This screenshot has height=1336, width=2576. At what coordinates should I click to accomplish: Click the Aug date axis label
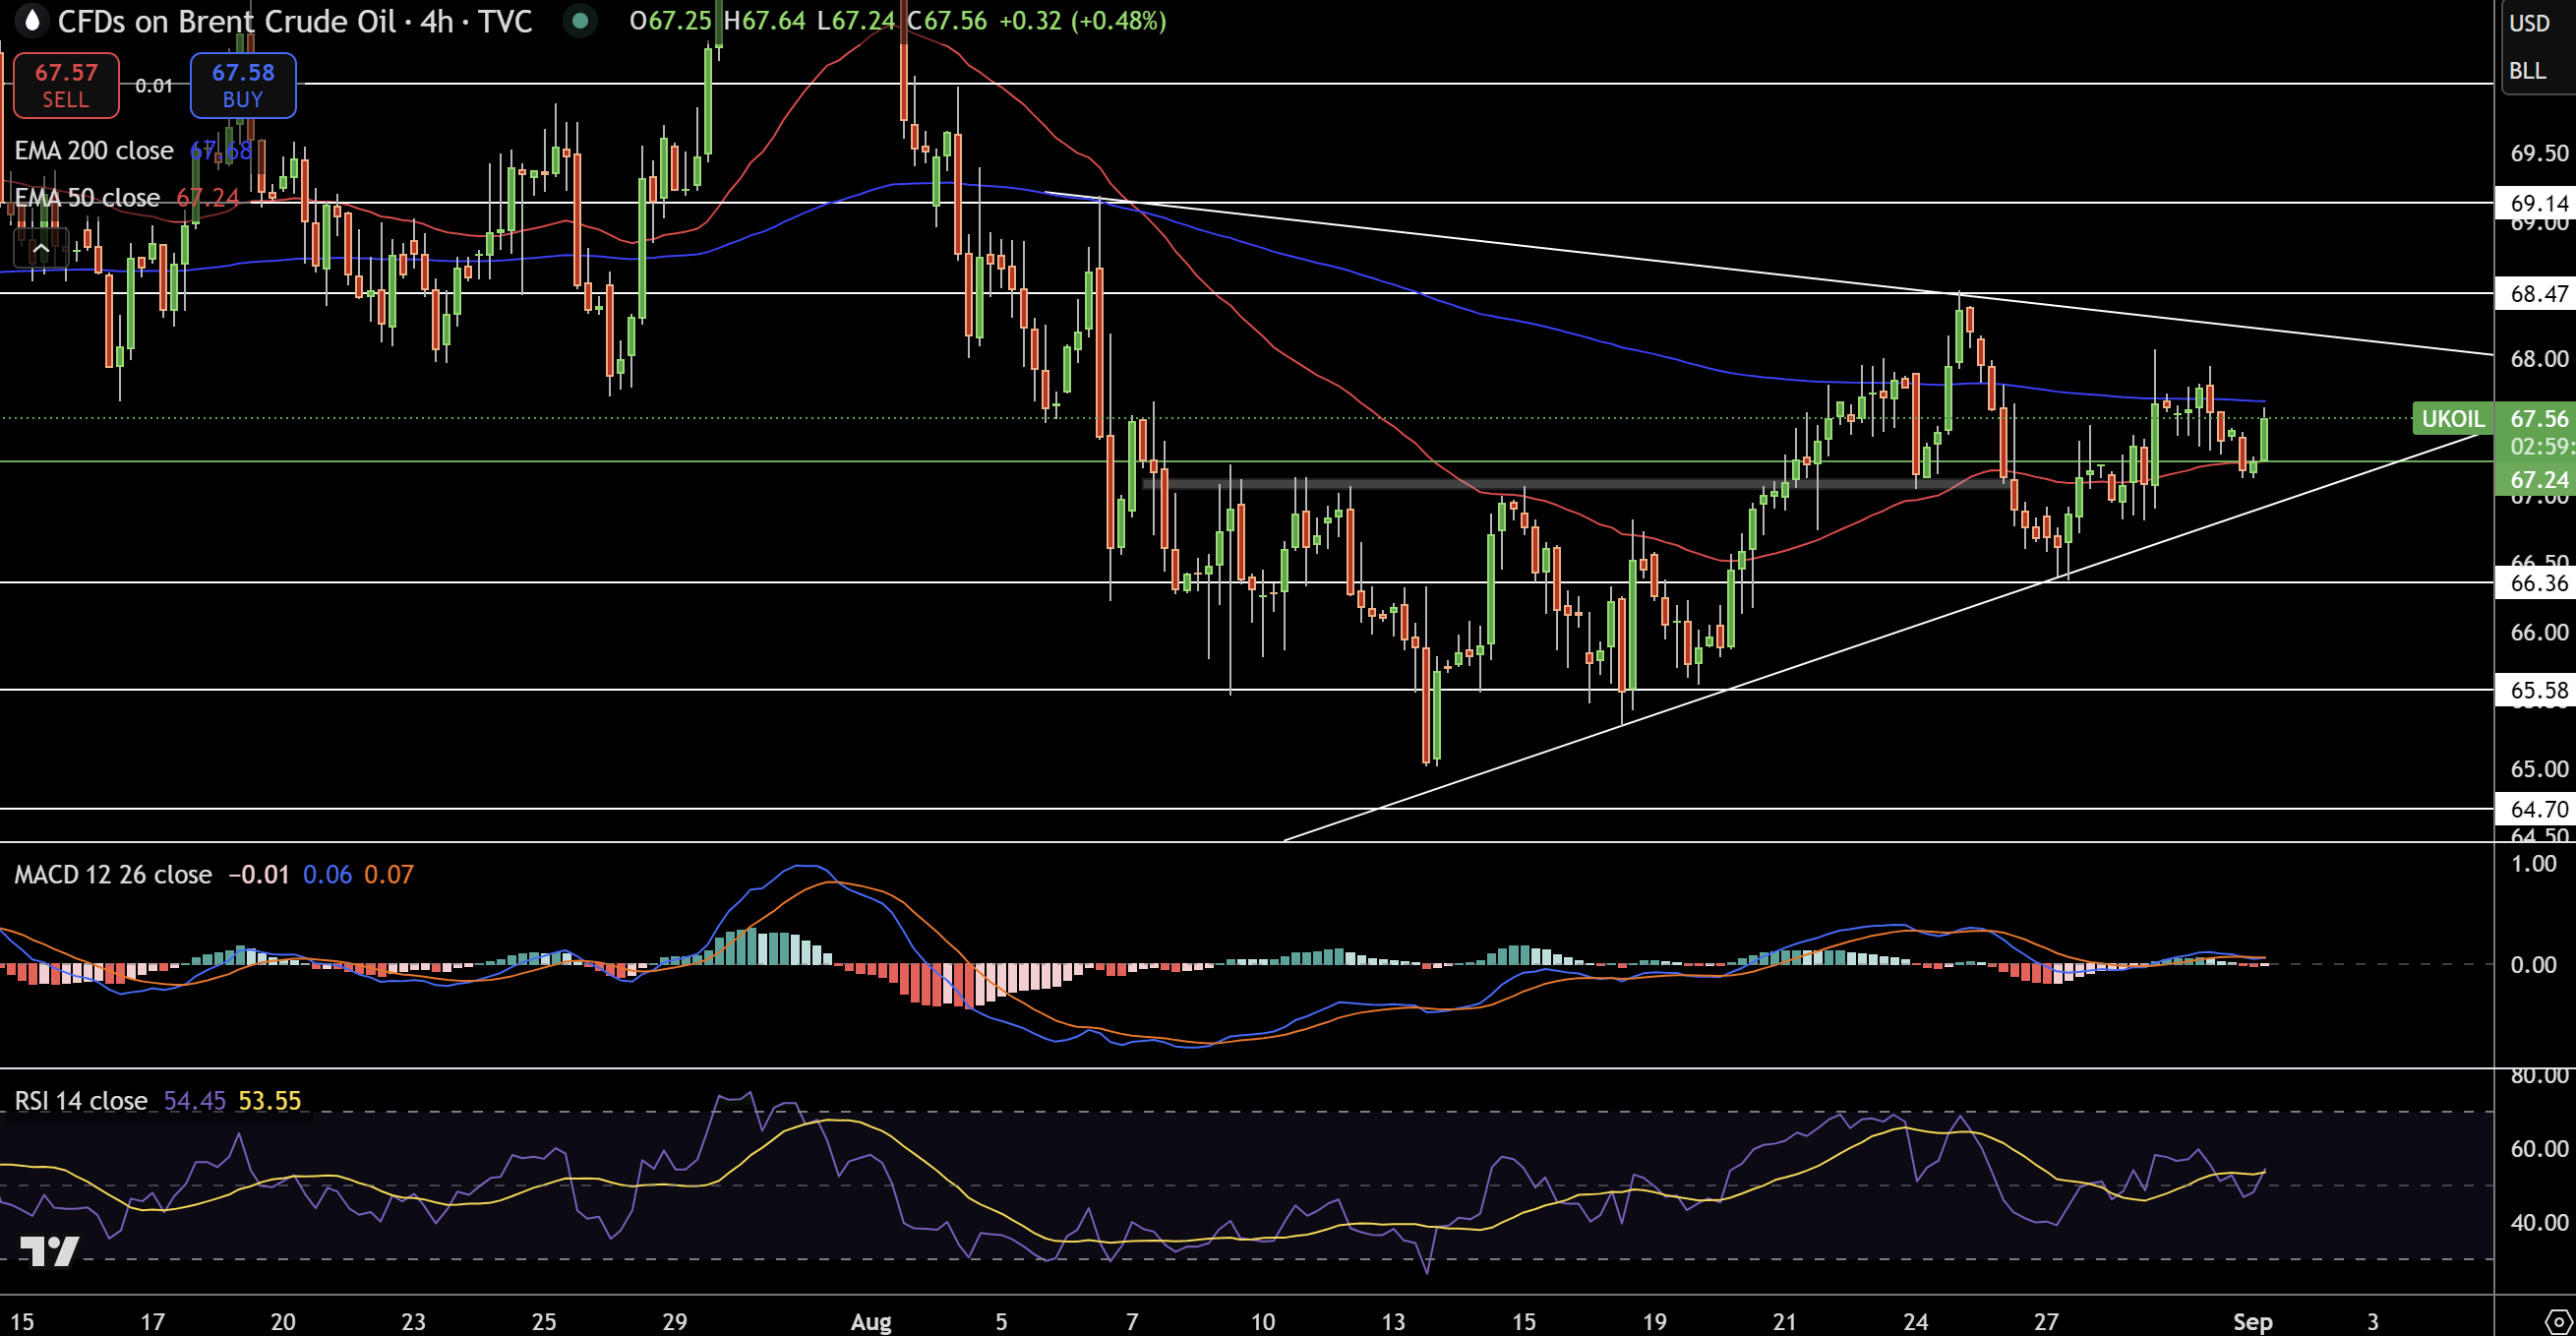(871, 1322)
